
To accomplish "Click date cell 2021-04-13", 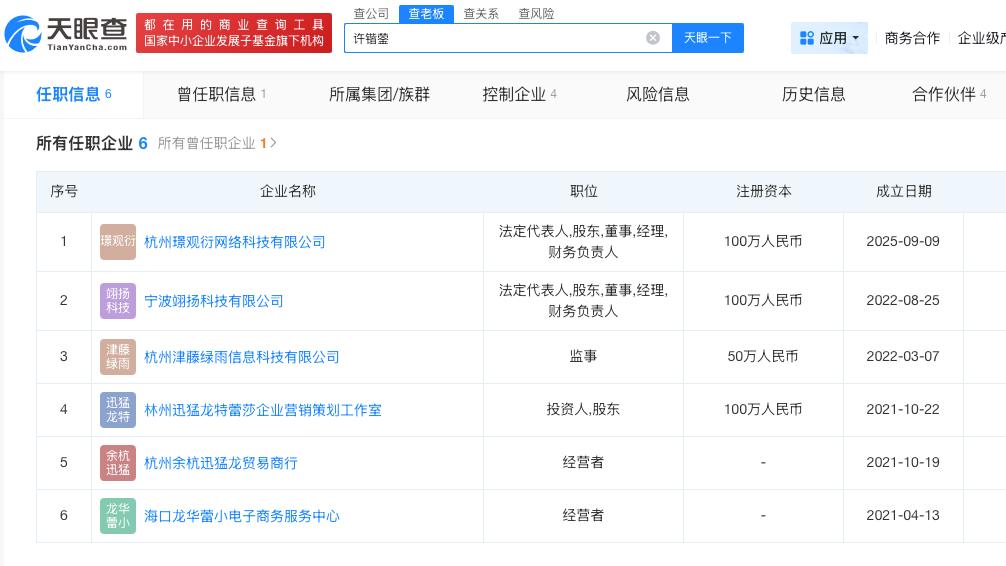I will click(903, 515).
